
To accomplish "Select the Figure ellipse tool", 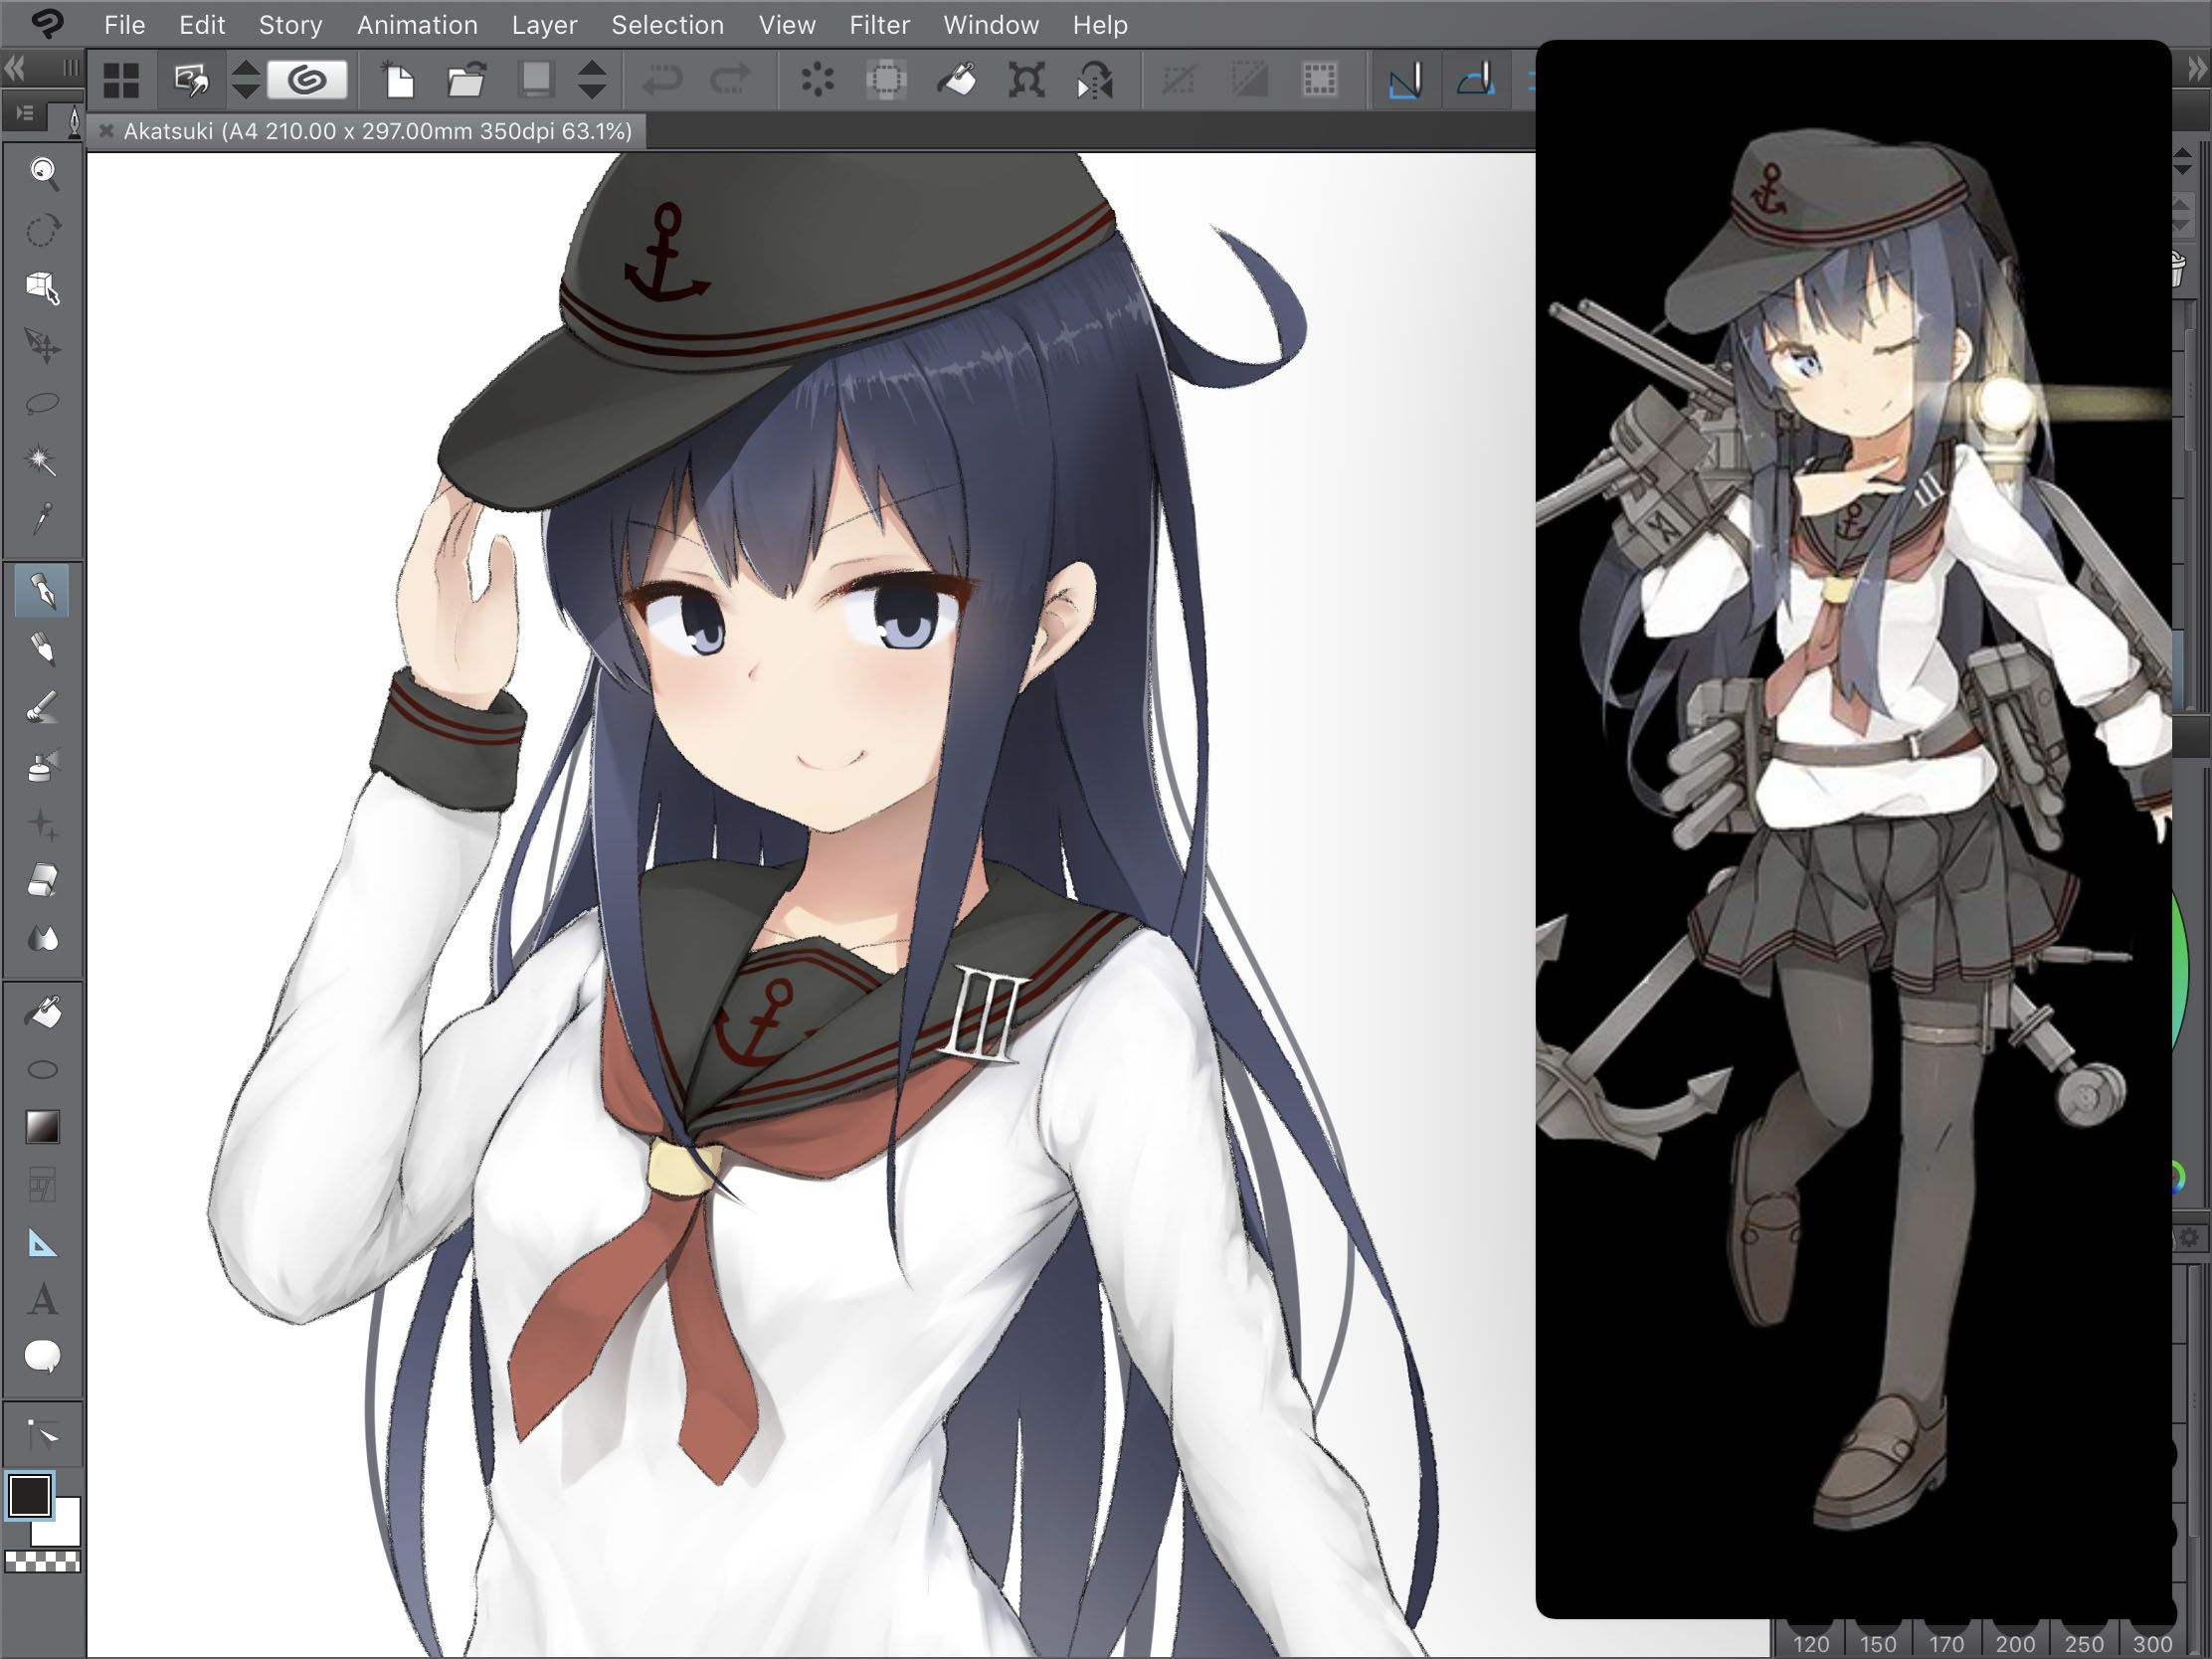I will (42, 1070).
